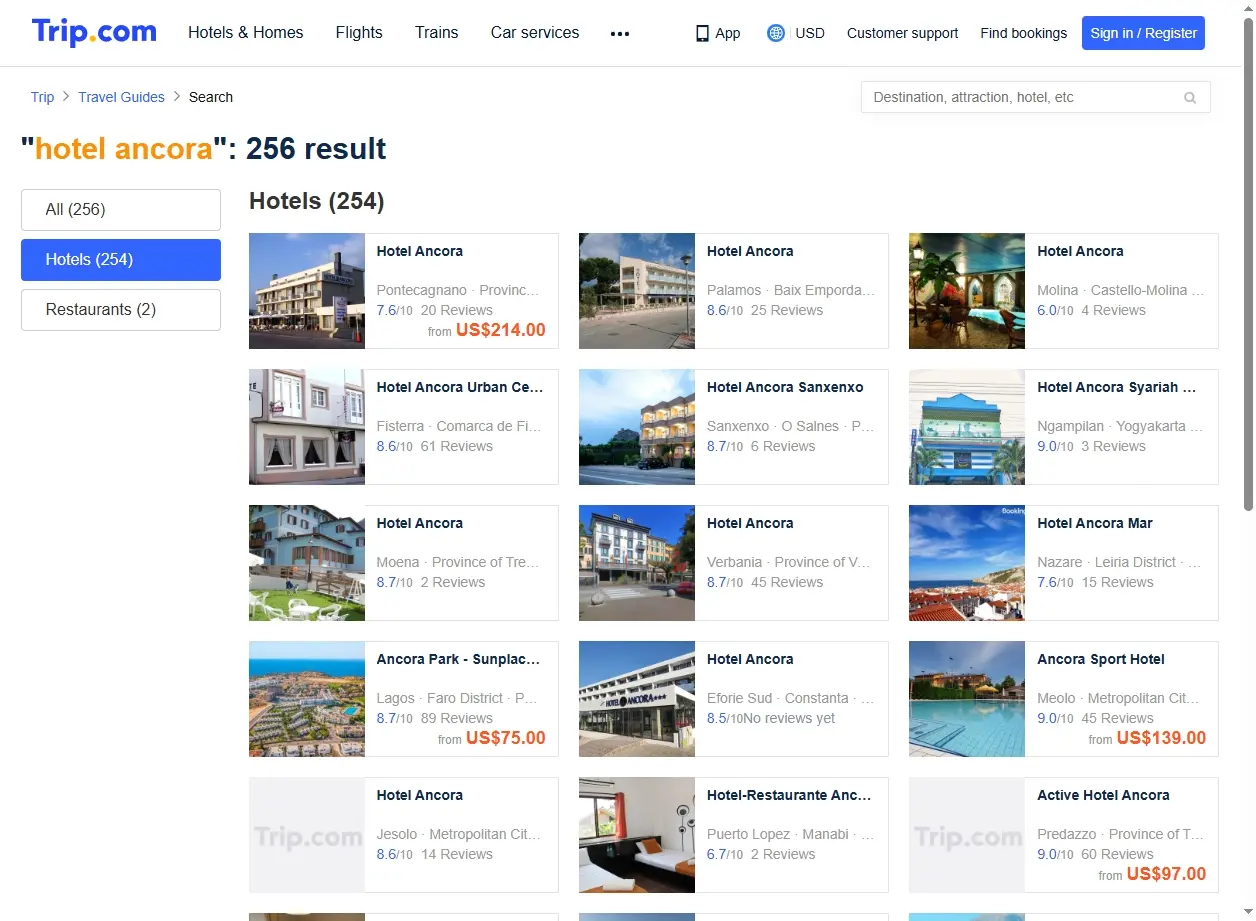Click the US$214.00 price
Viewport: 1256px width, 921px height.
pyautogui.click(x=501, y=330)
